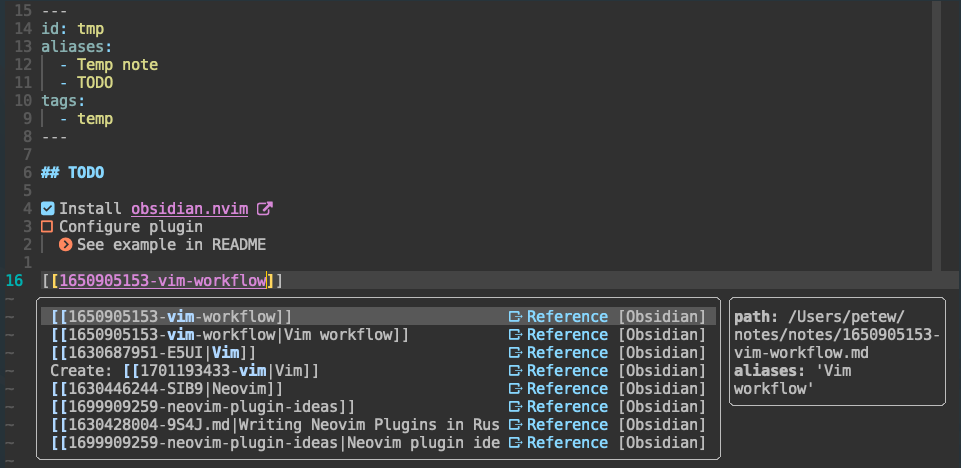Screen dimensions: 961x468
Task: Follow the 1650905153-vim-workflow wiki link
Action: click(162, 281)
